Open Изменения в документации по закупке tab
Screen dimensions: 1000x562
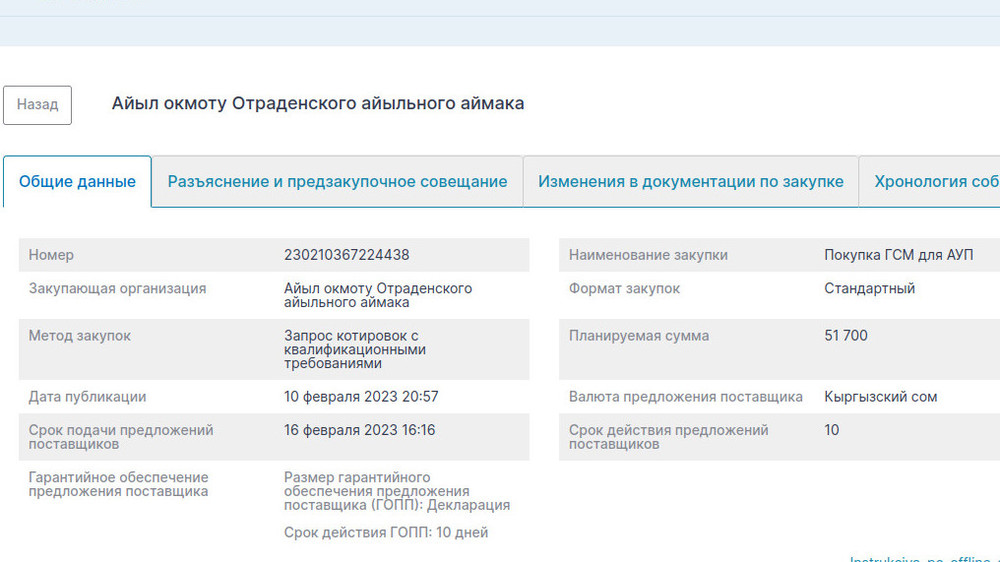click(x=690, y=182)
